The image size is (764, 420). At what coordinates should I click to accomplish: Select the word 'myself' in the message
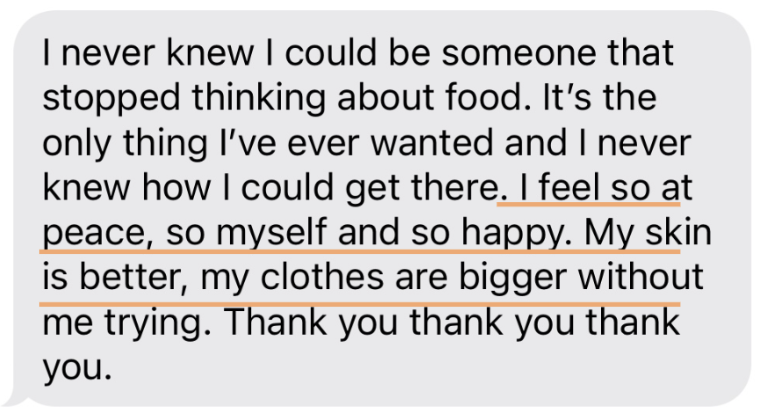coord(271,234)
